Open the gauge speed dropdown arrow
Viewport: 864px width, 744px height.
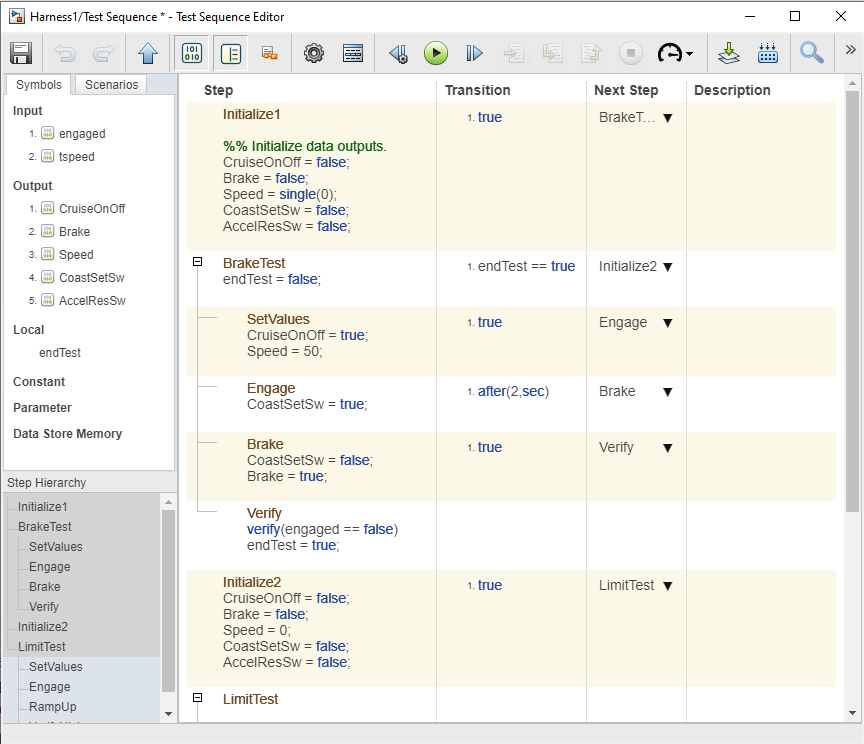click(689, 54)
